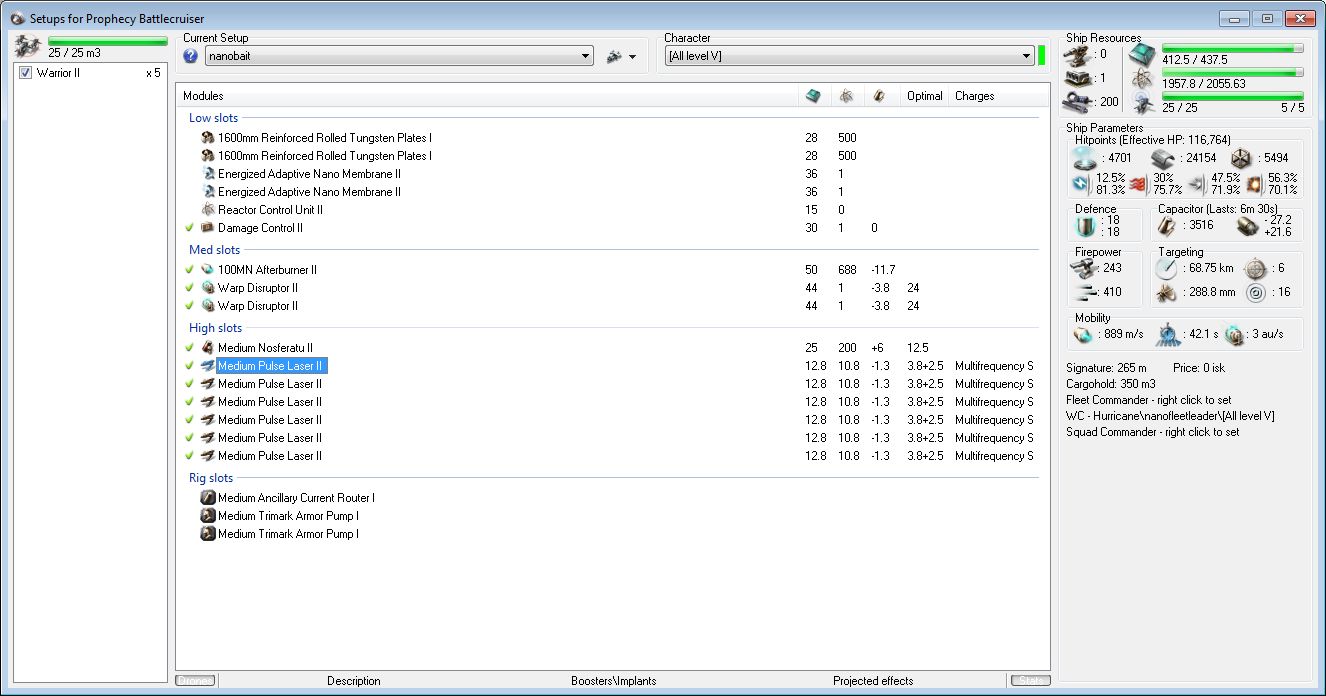
Task: Click the capacitor recharge icon showing -27.2
Action: 1248,226
